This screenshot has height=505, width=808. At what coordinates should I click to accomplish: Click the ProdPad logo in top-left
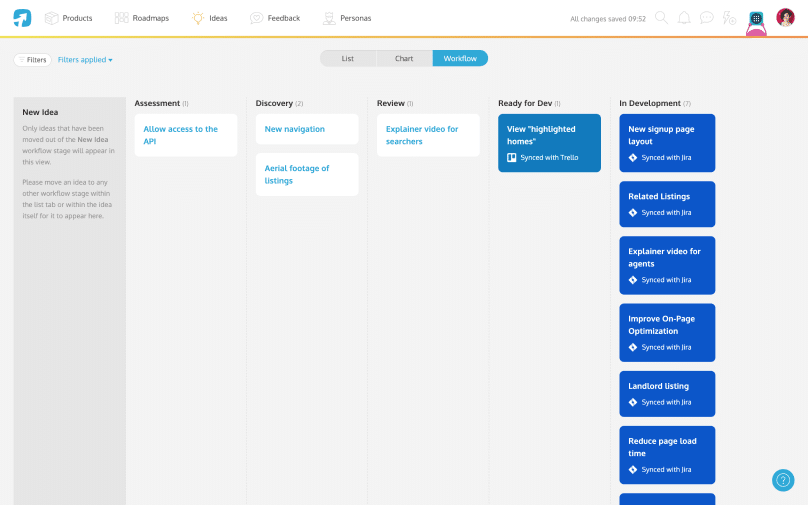(x=22, y=18)
